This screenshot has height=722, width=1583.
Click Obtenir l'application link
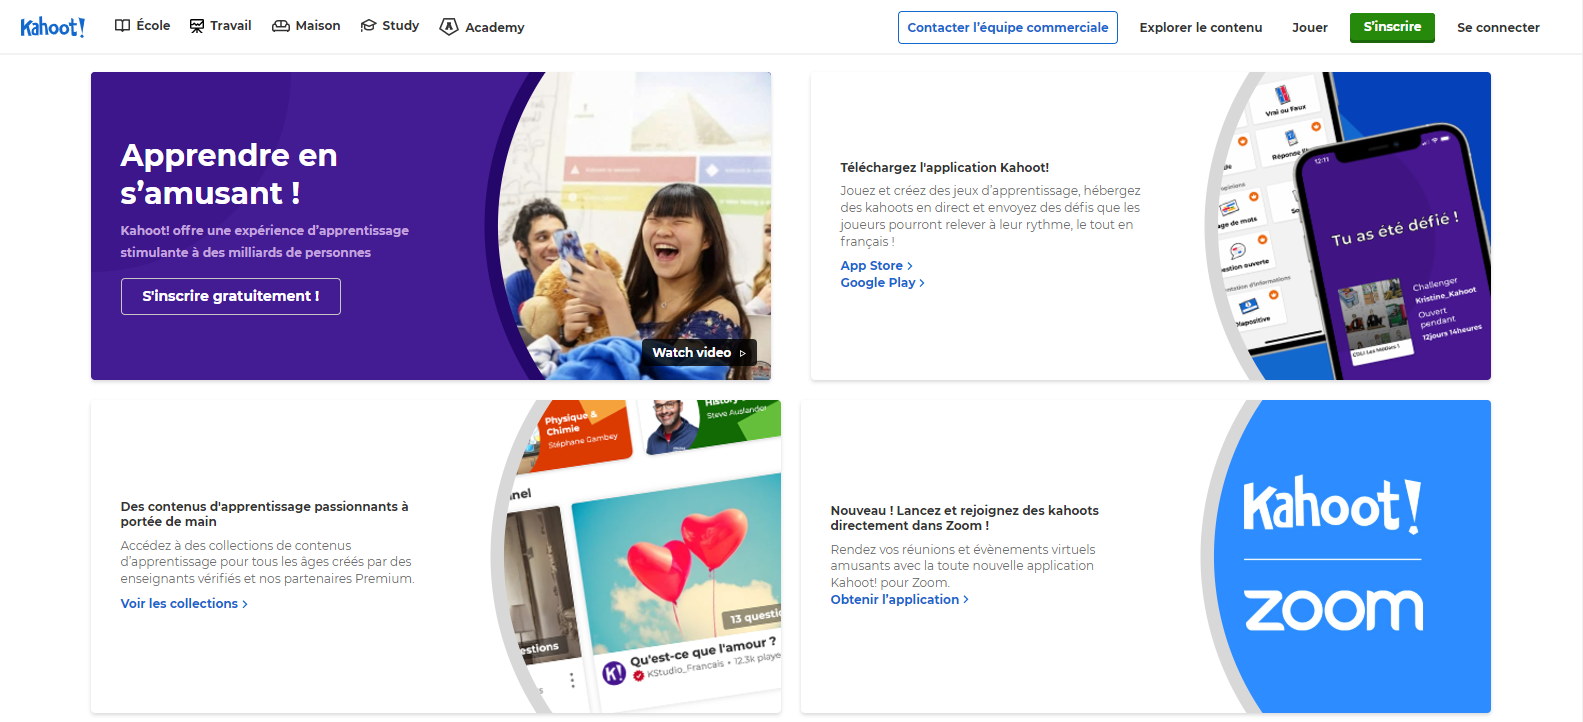pyautogui.click(x=899, y=600)
